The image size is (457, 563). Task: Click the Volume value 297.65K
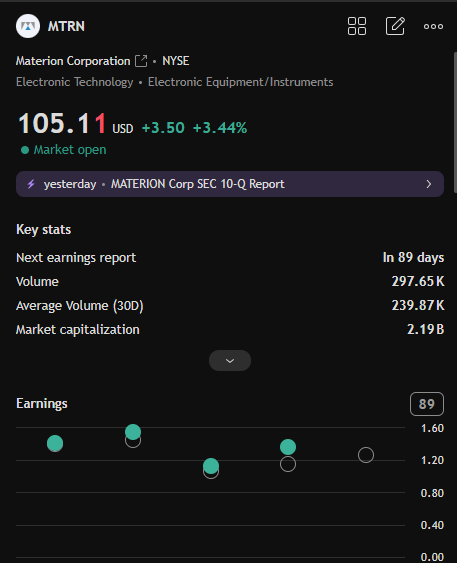[418, 282]
